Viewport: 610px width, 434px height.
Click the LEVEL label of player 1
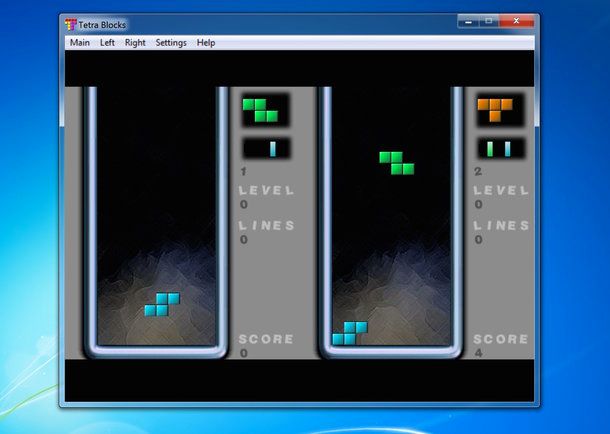point(266,190)
